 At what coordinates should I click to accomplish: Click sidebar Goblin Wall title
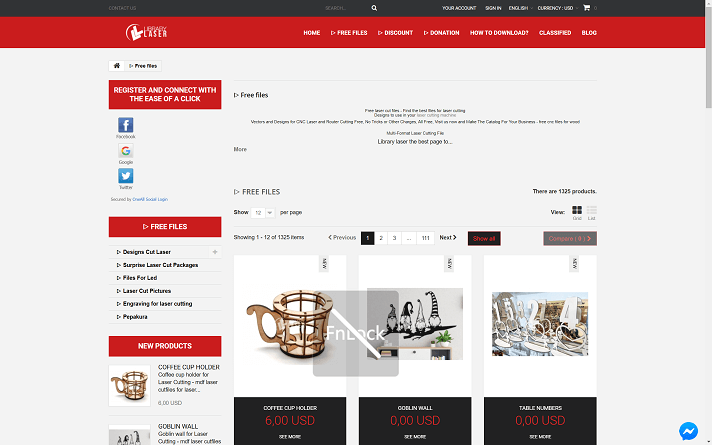pos(178,426)
